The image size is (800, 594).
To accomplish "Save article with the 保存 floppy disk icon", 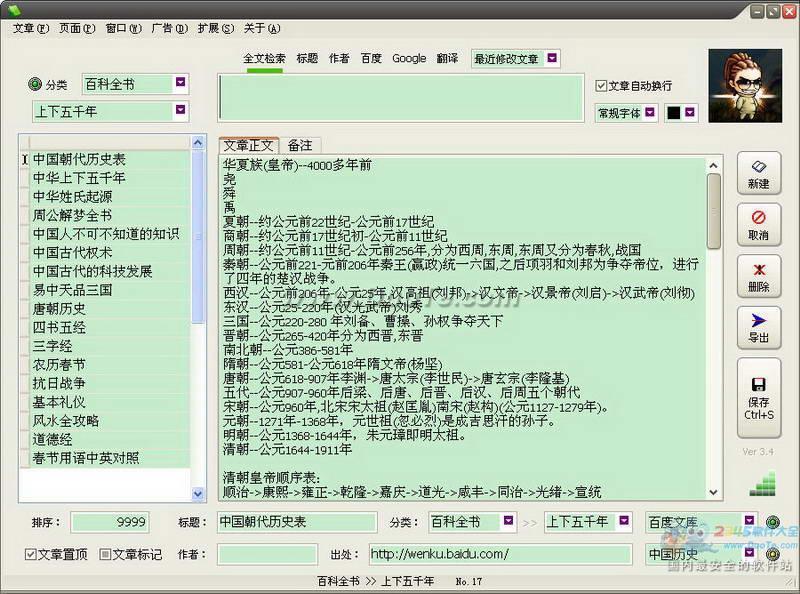I will (758, 396).
